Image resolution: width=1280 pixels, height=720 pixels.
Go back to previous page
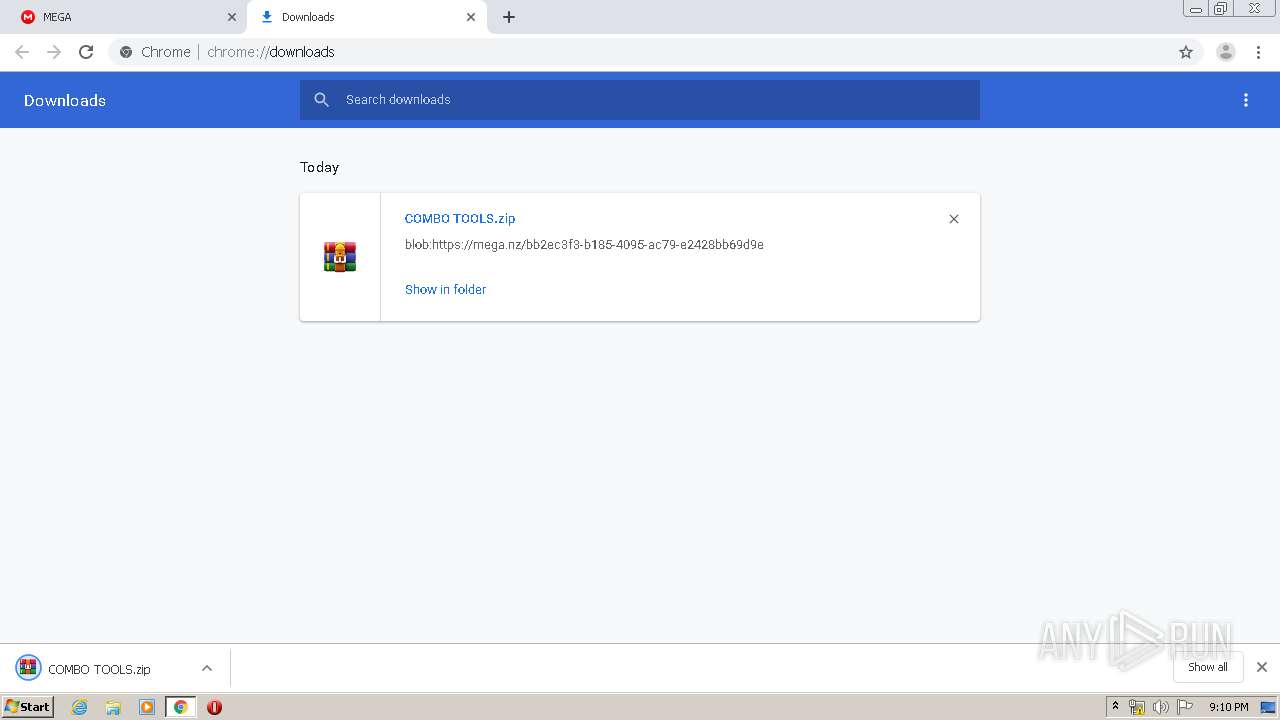(22, 52)
